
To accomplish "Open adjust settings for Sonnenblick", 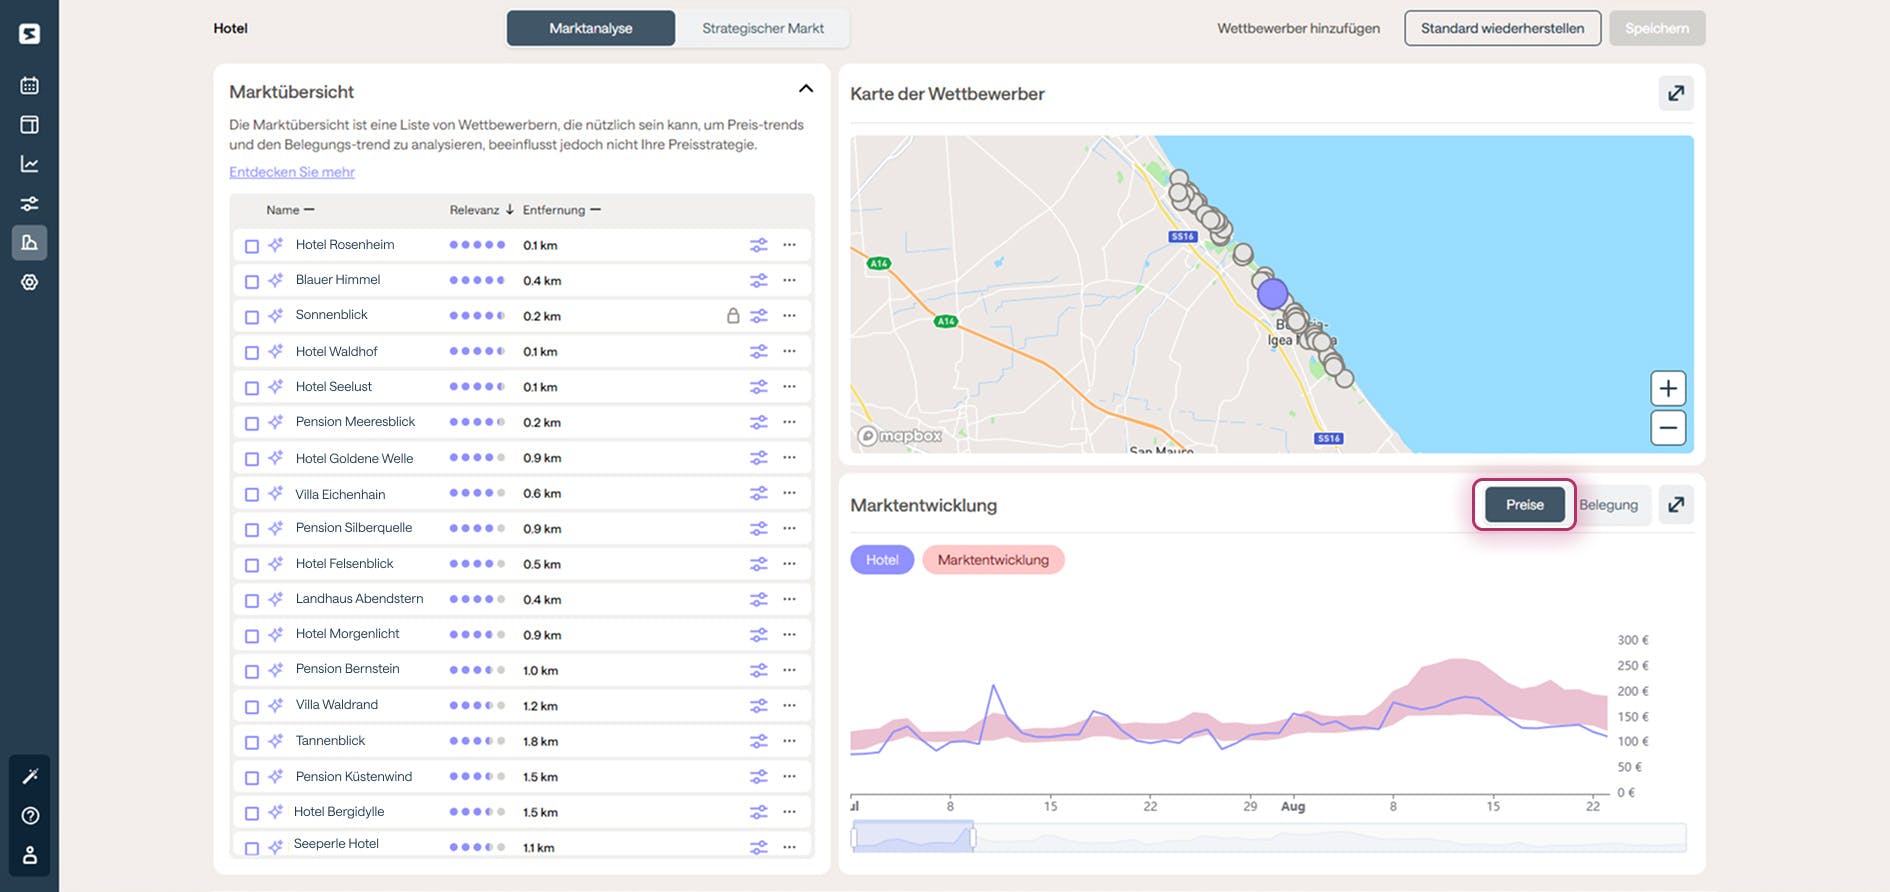I will [759, 316].
